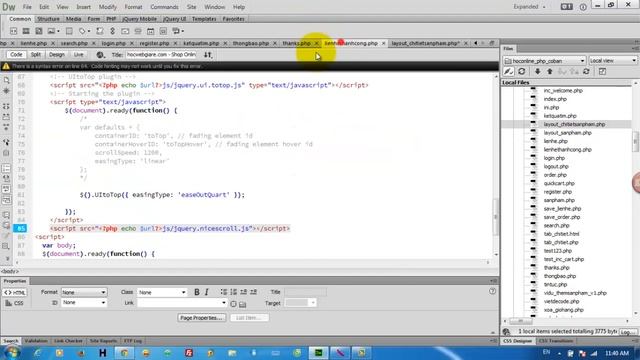The image size is (640, 360).
Task: Click Get files down arrow
Action: click(538, 71)
